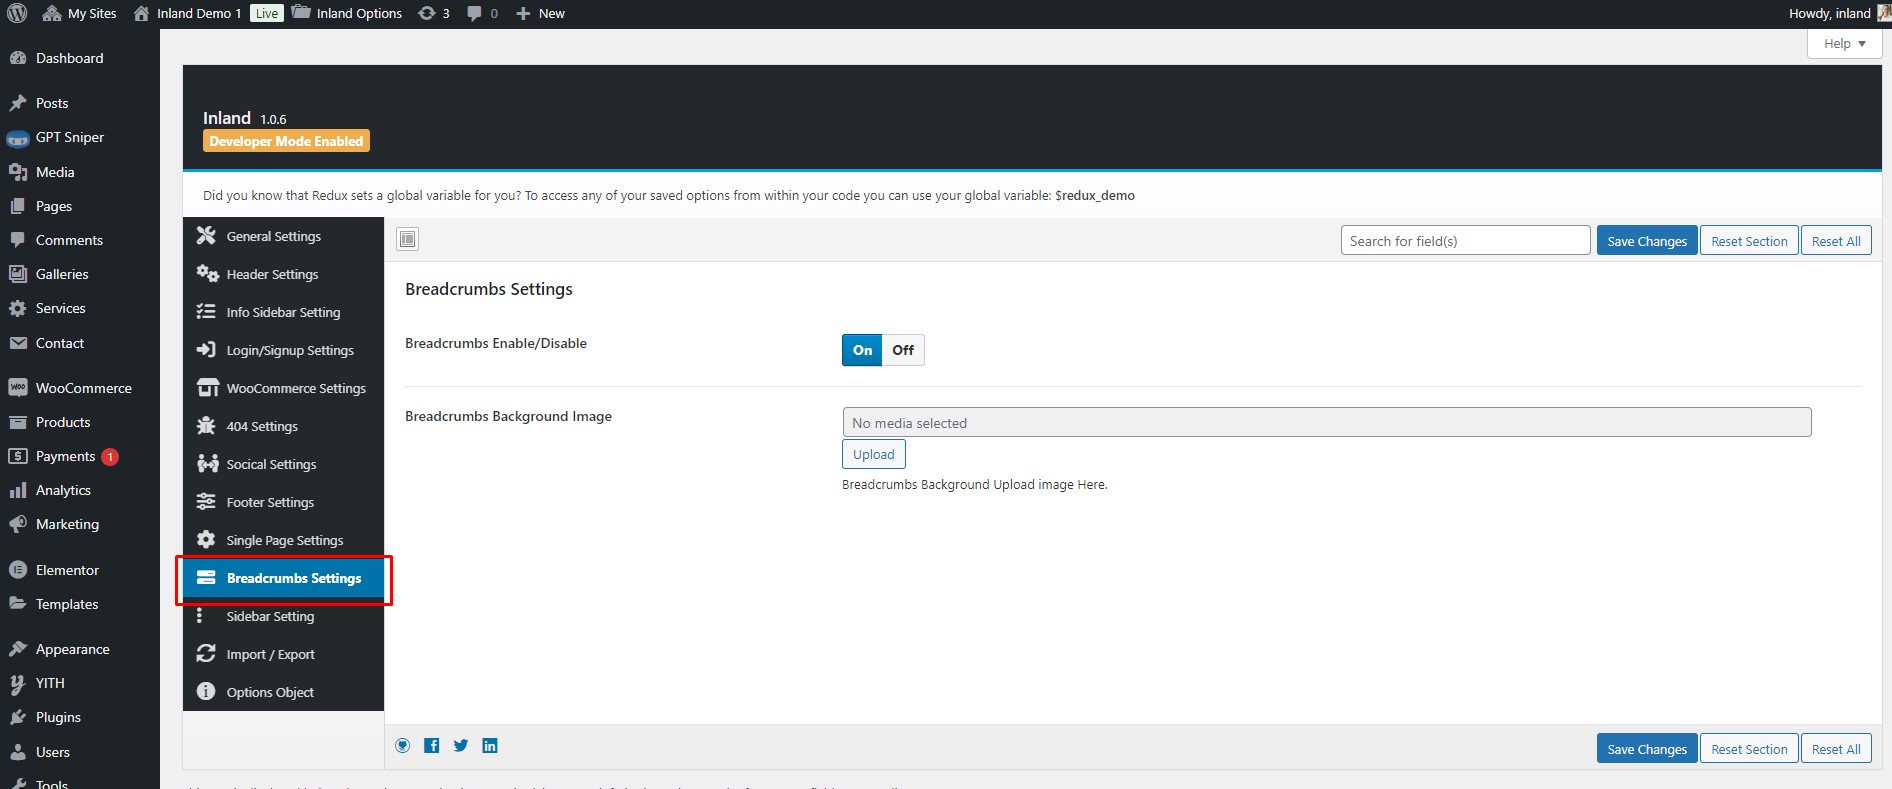Image resolution: width=1892 pixels, height=789 pixels.
Task: Open Footer Settings section
Action: pos(283,502)
